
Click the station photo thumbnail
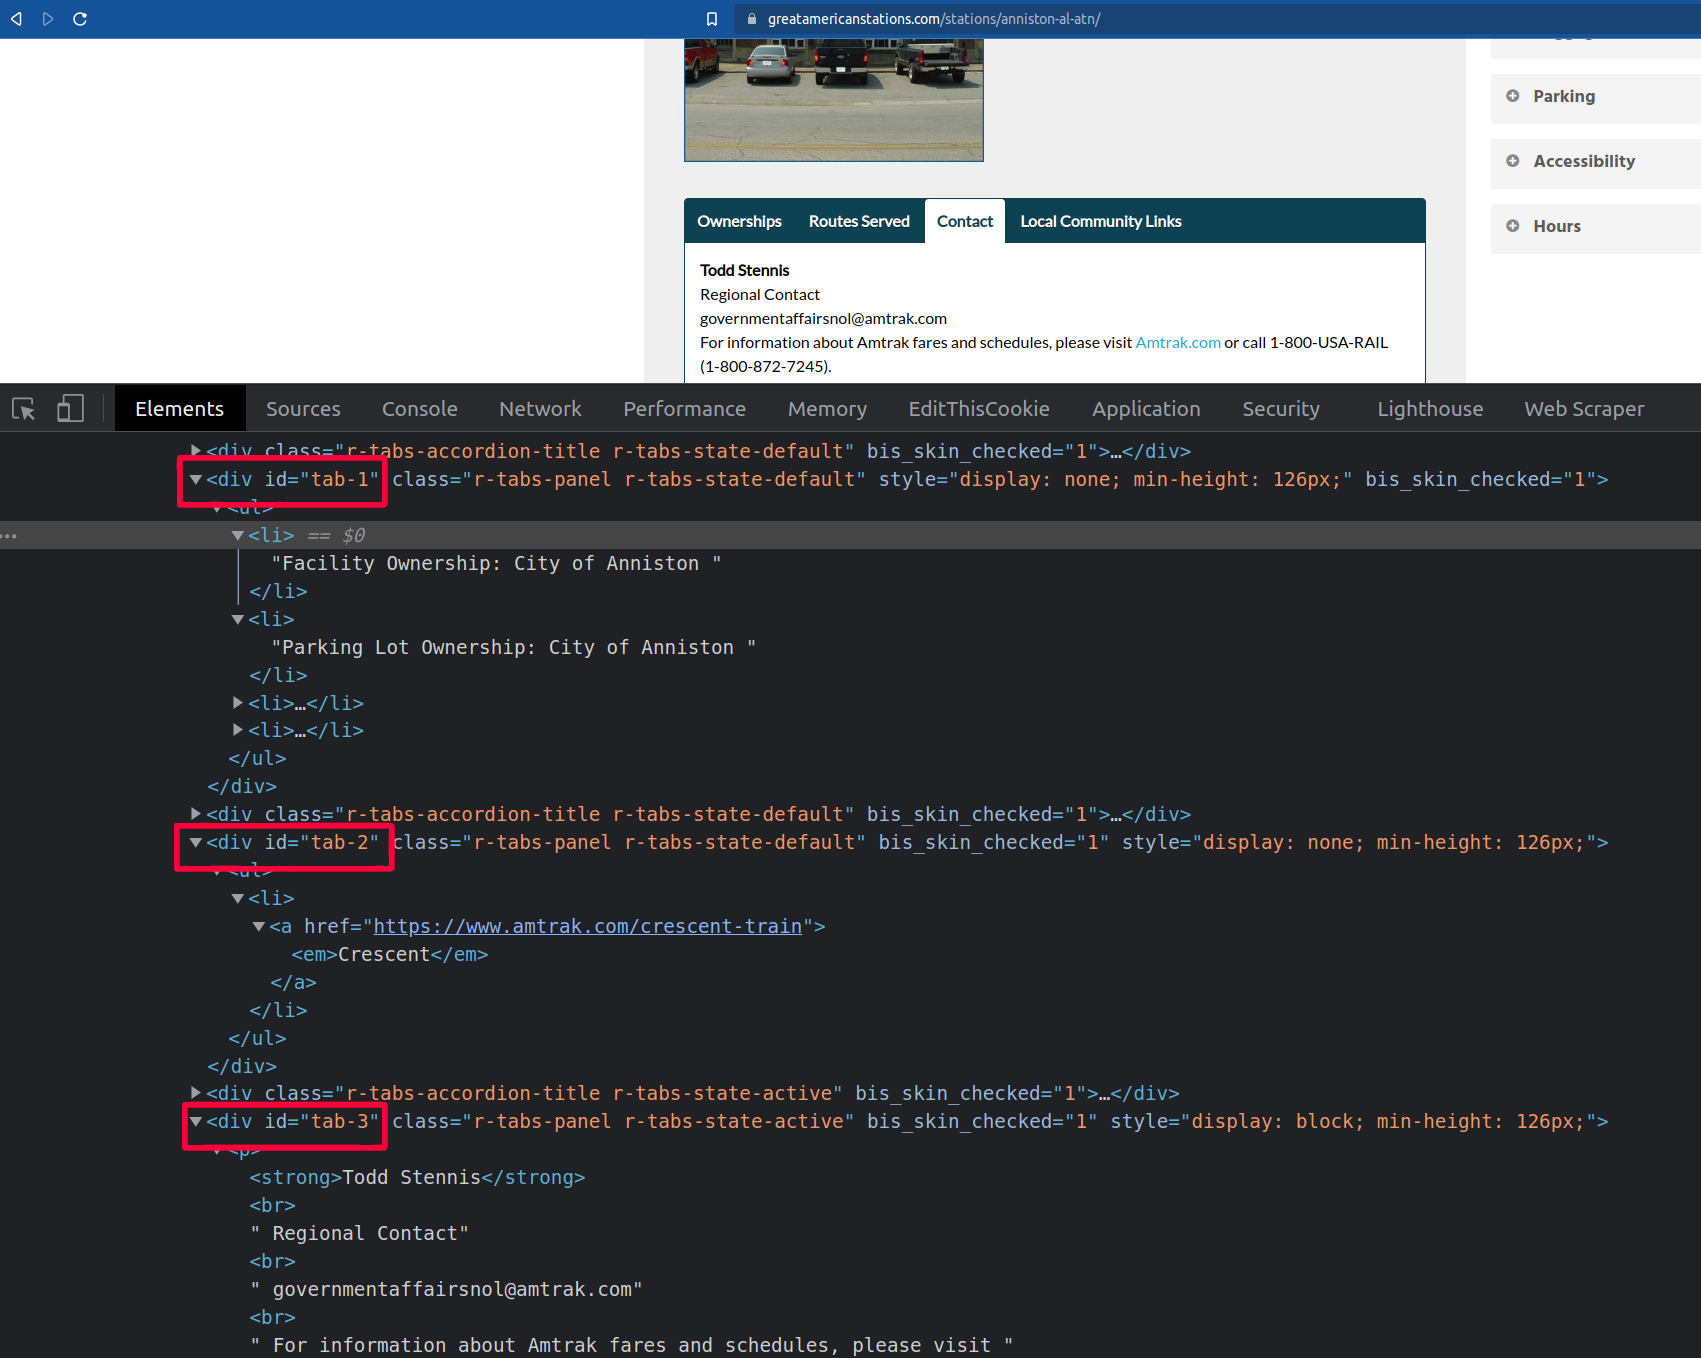(833, 100)
